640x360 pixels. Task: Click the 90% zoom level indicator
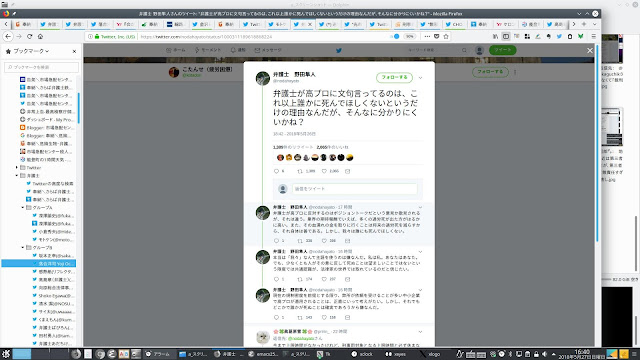click(x=409, y=36)
